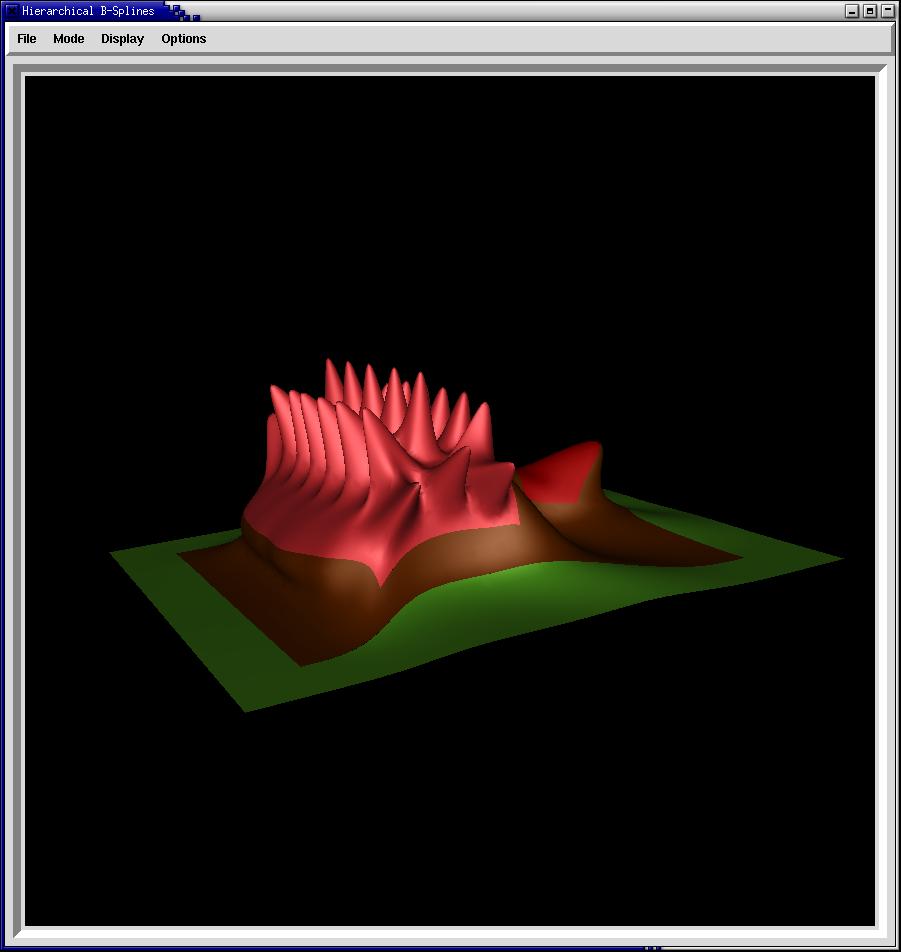Click the bottom front corner of green plane
The height and width of the screenshot is (952, 901).
tap(246, 709)
